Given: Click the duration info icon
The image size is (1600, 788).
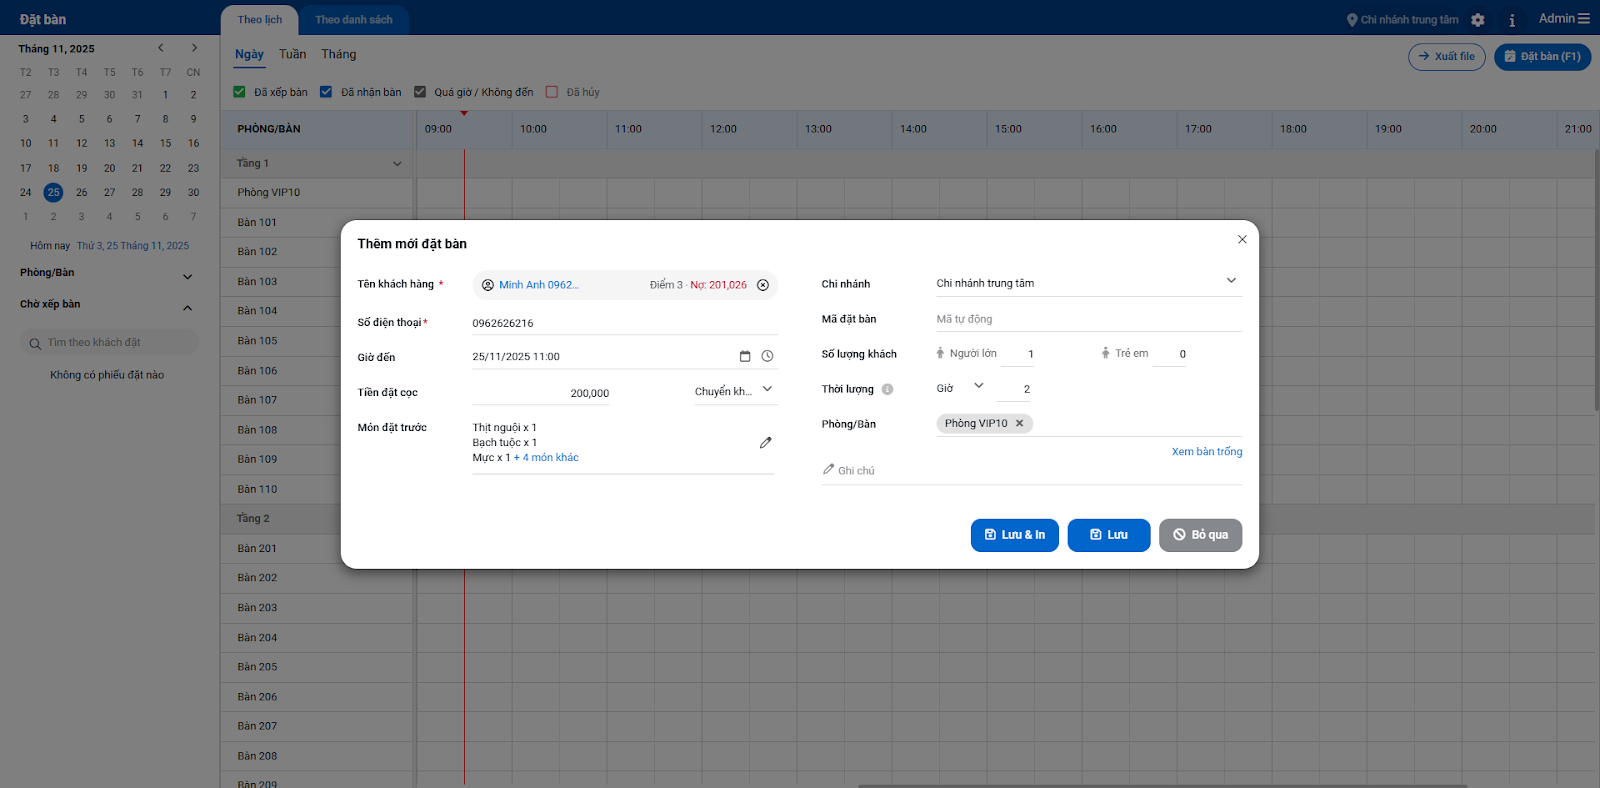Looking at the screenshot, I should pos(887,389).
